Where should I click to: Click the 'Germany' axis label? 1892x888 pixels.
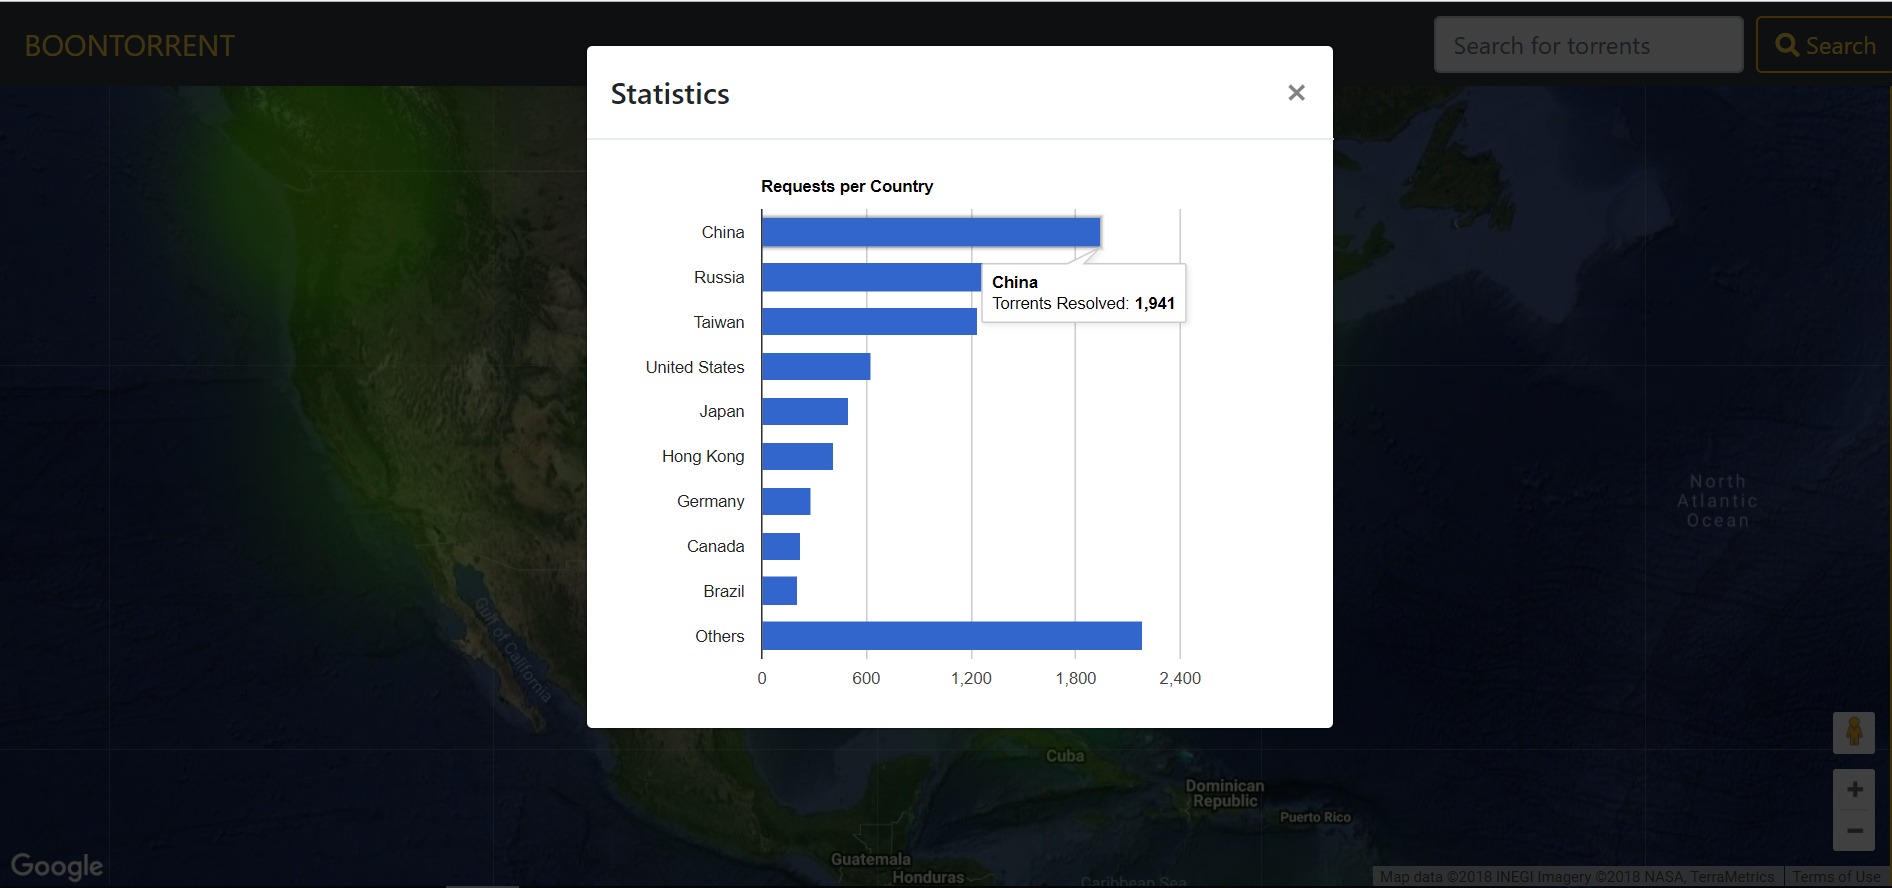pyautogui.click(x=710, y=501)
